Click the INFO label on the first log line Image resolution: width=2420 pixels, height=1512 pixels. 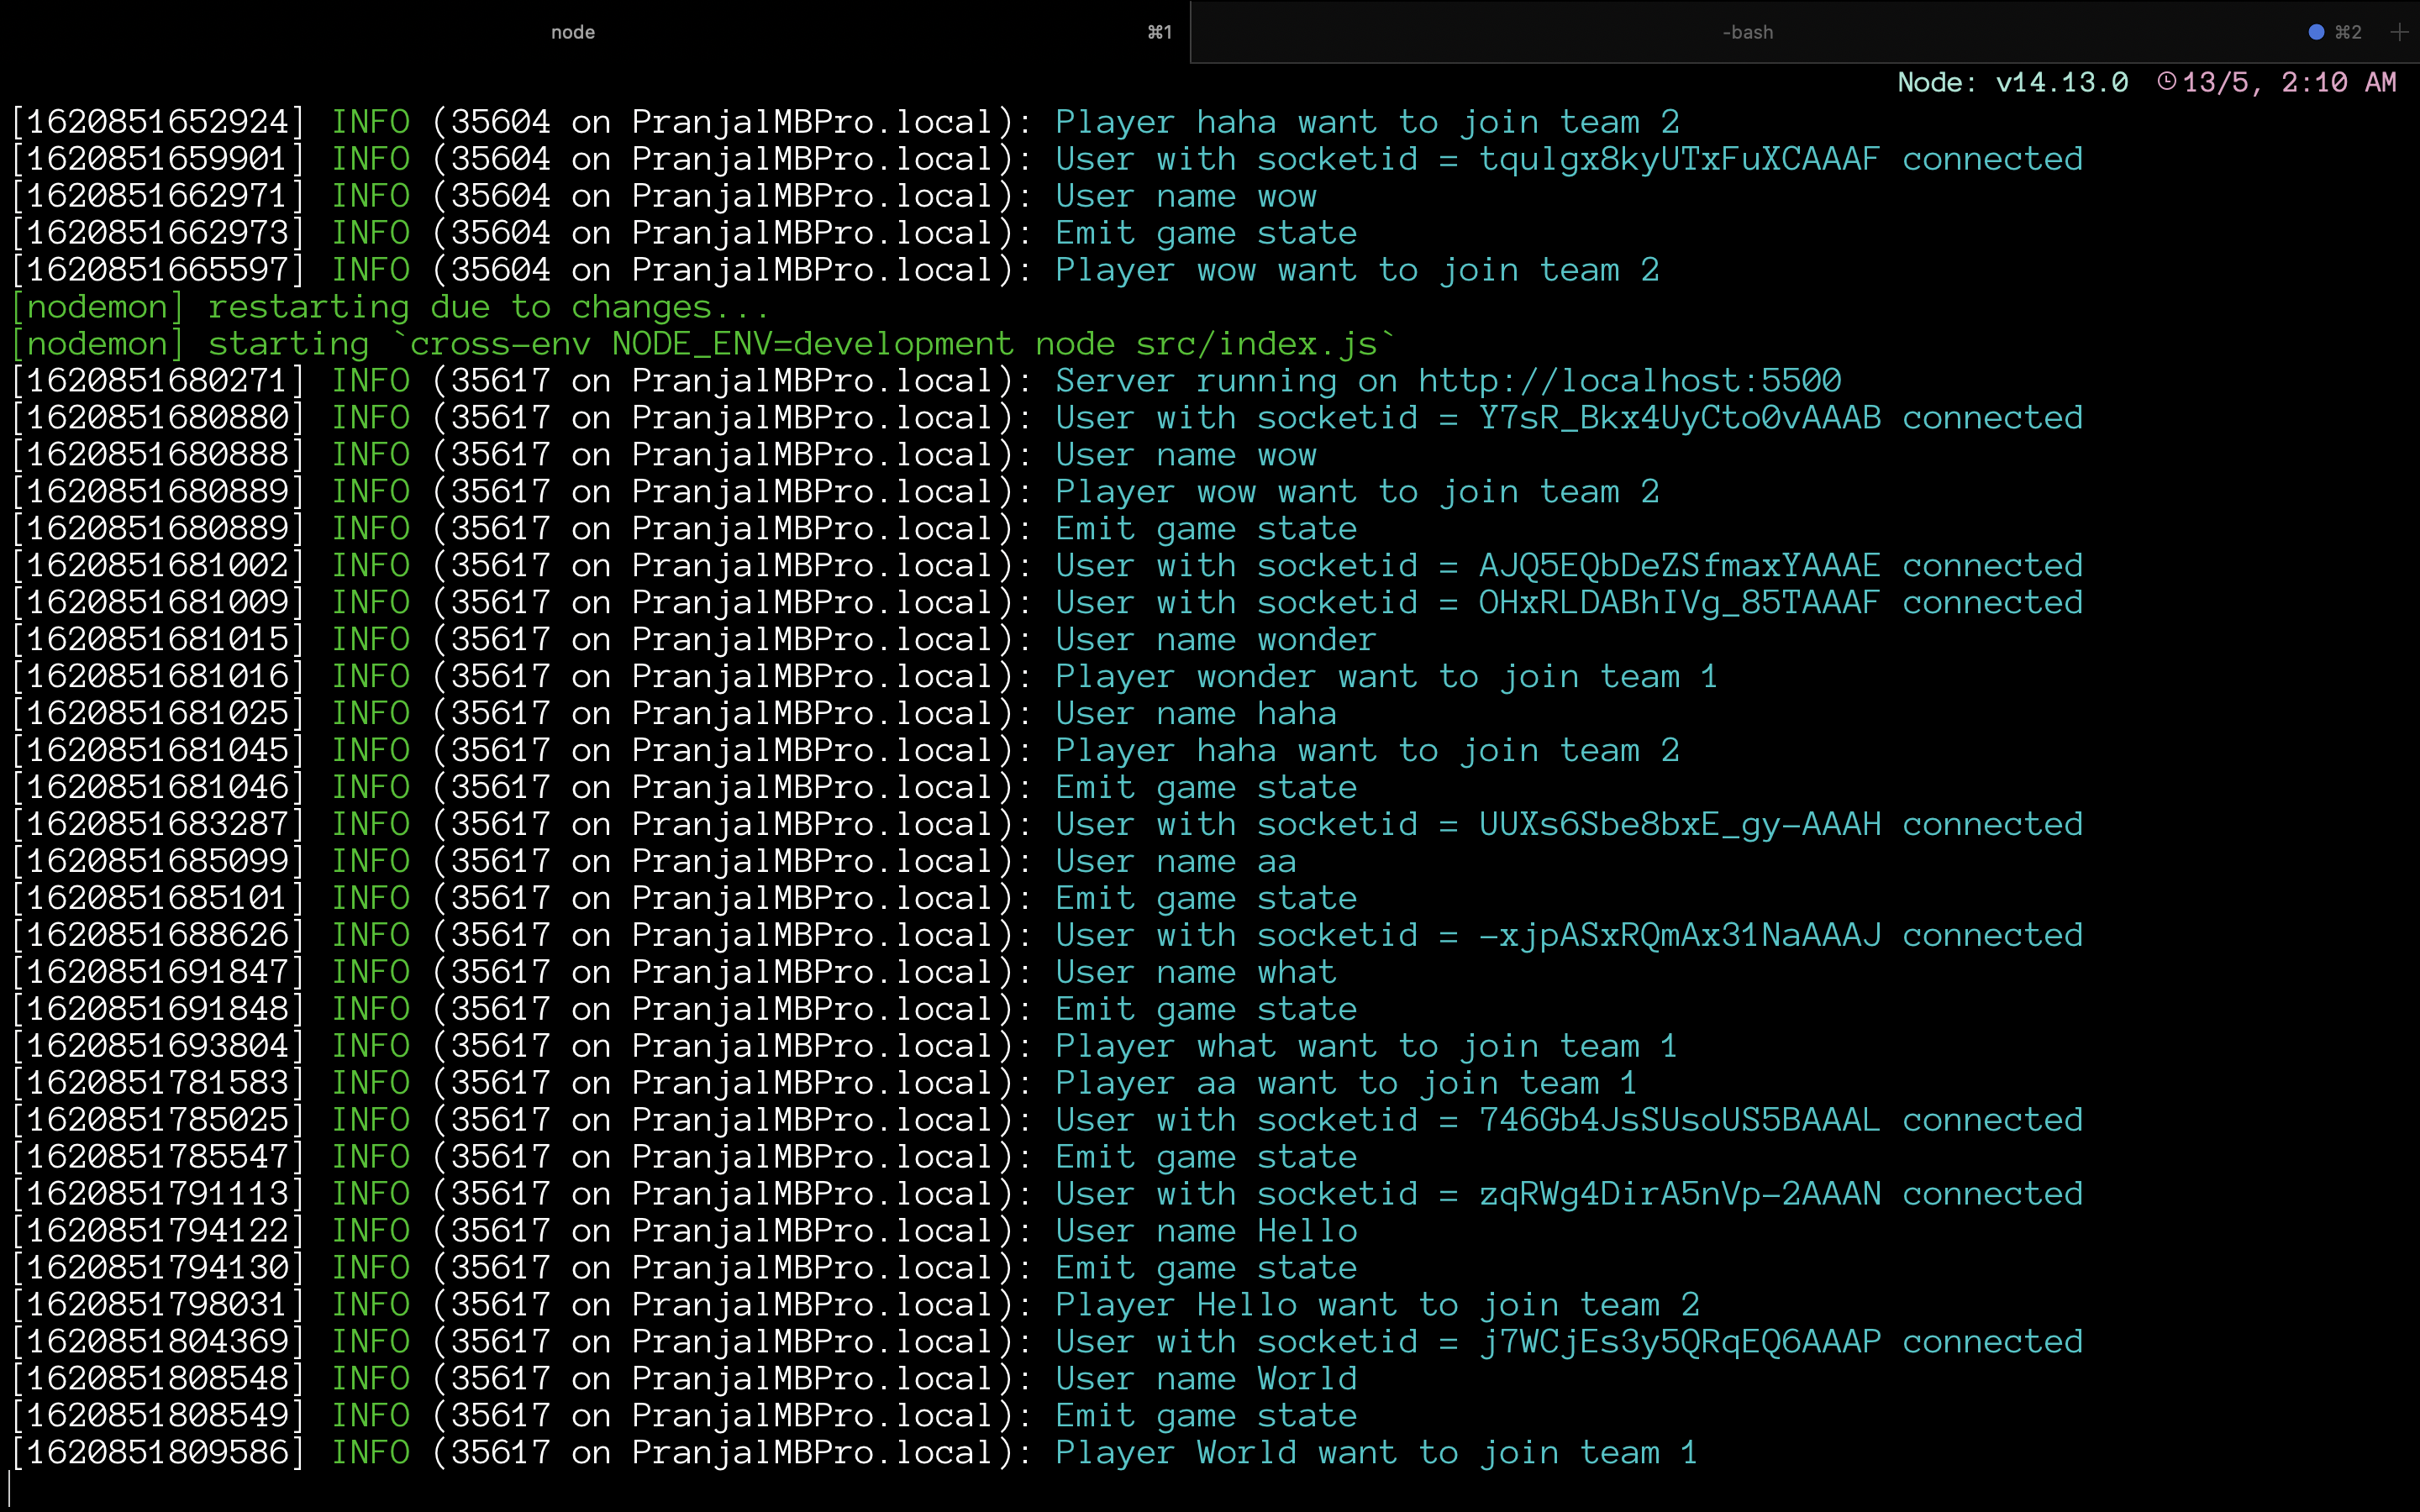pyautogui.click(x=371, y=121)
